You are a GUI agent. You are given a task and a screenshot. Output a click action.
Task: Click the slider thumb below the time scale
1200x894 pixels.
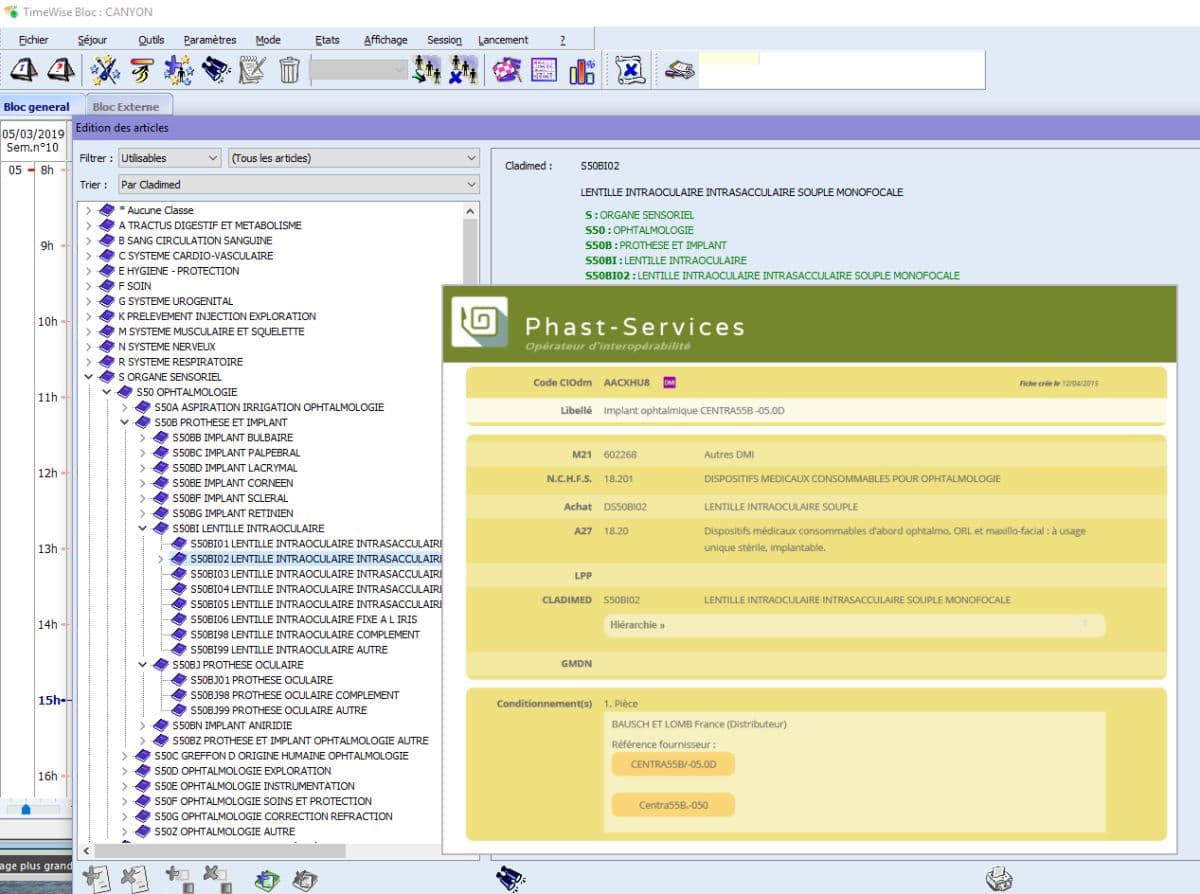26,809
